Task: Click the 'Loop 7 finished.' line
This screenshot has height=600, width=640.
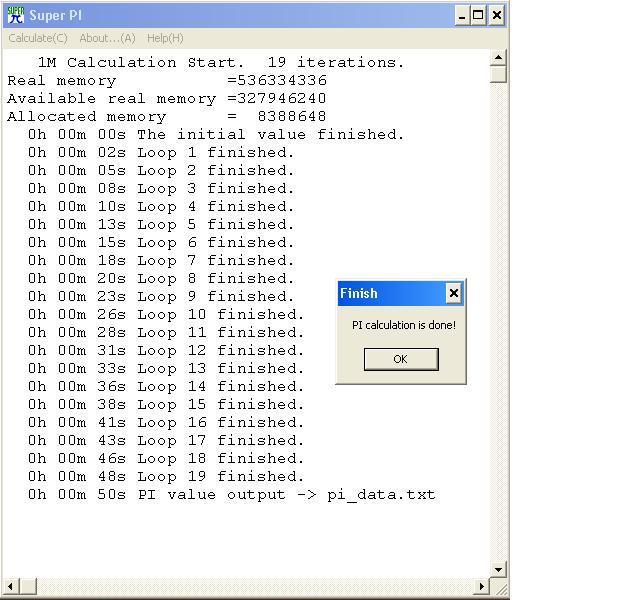Action: pyautogui.click(x=161, y=260)
